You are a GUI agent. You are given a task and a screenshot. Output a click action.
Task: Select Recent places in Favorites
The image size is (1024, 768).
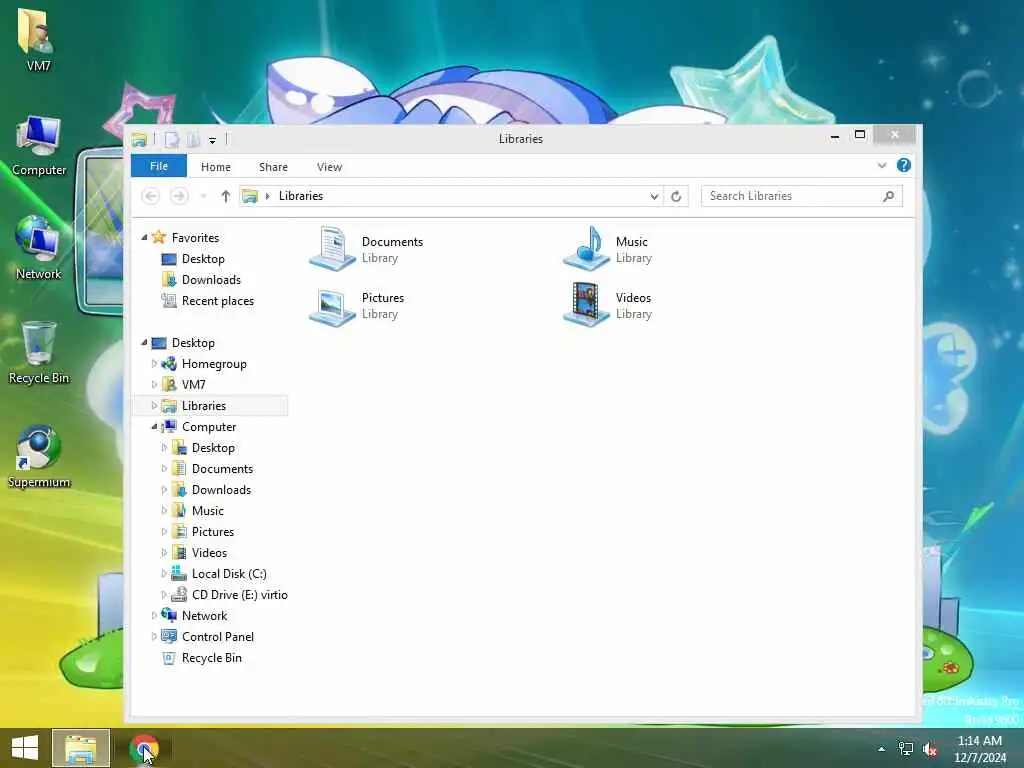[x=217, y=300]
